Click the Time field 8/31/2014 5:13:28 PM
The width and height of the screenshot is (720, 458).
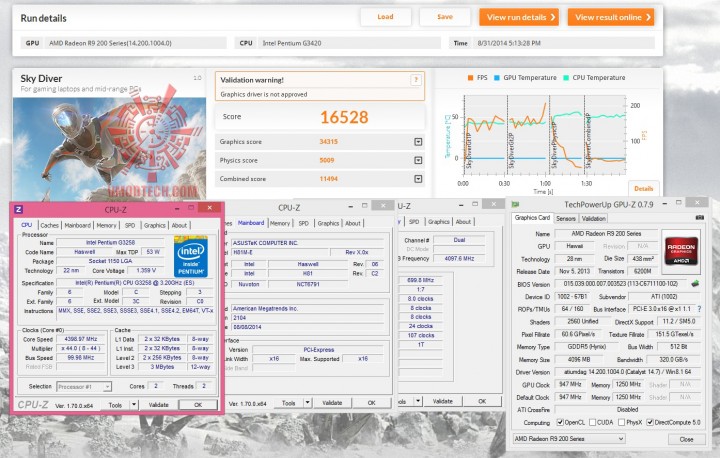coord(564,43)
